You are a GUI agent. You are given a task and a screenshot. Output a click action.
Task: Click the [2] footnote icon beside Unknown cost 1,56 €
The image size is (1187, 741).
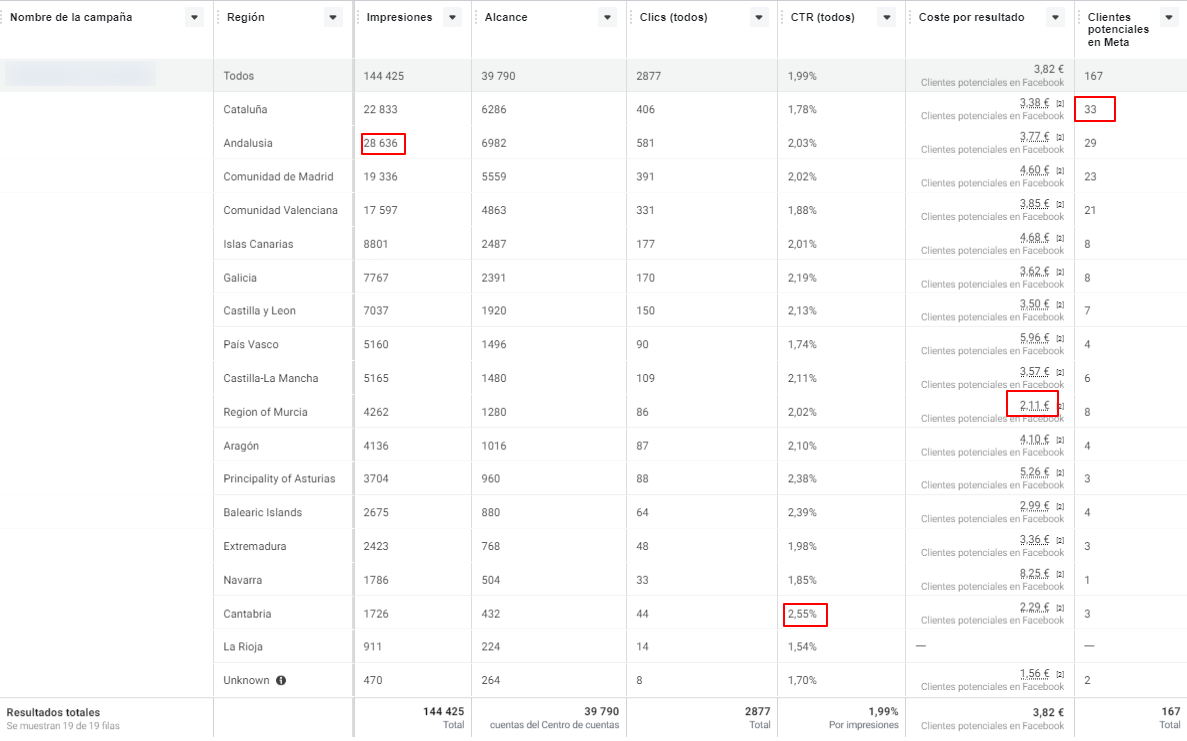(1060, 674)
